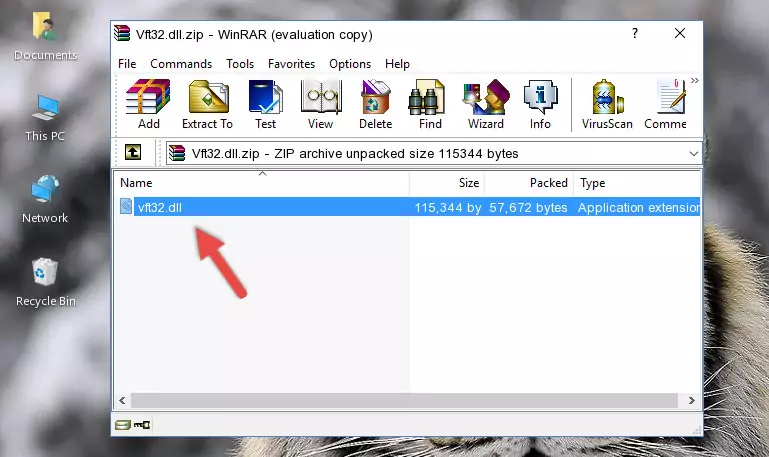Run the Test archive tool
Viewport: 769px width, 457px height.
coord(265,105)
